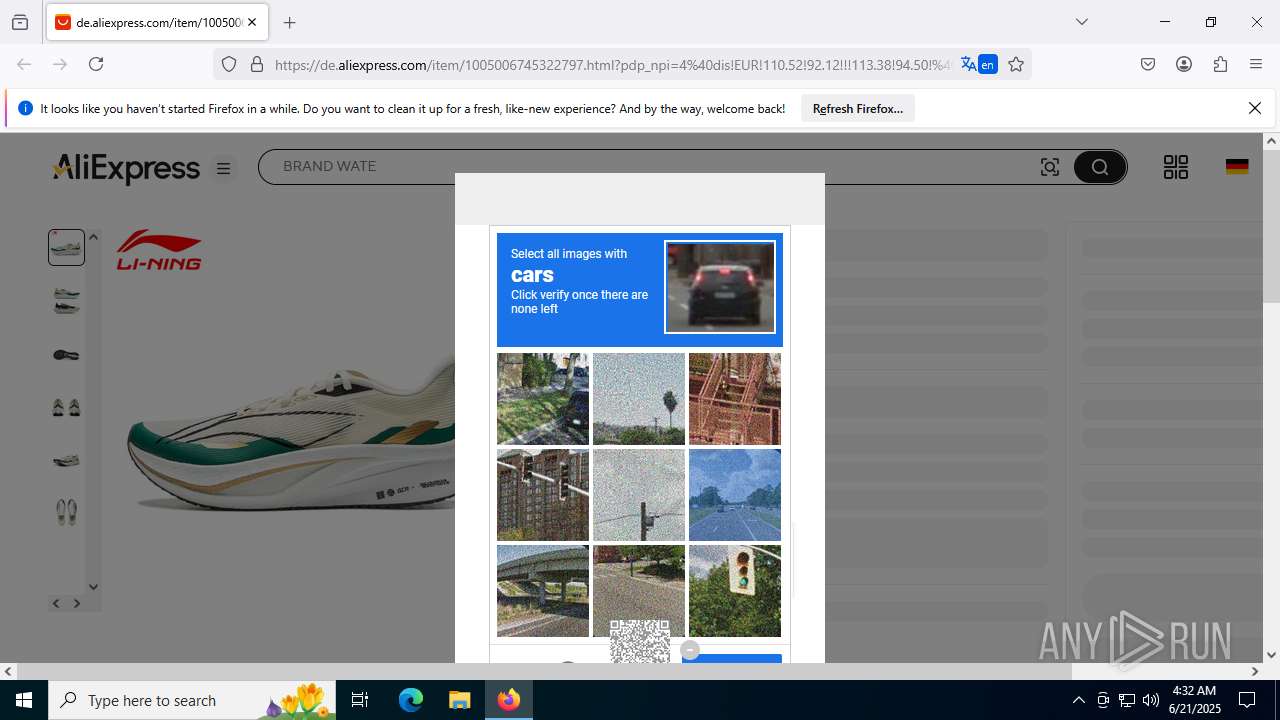Open the Windows notification center

point(1248,700)
